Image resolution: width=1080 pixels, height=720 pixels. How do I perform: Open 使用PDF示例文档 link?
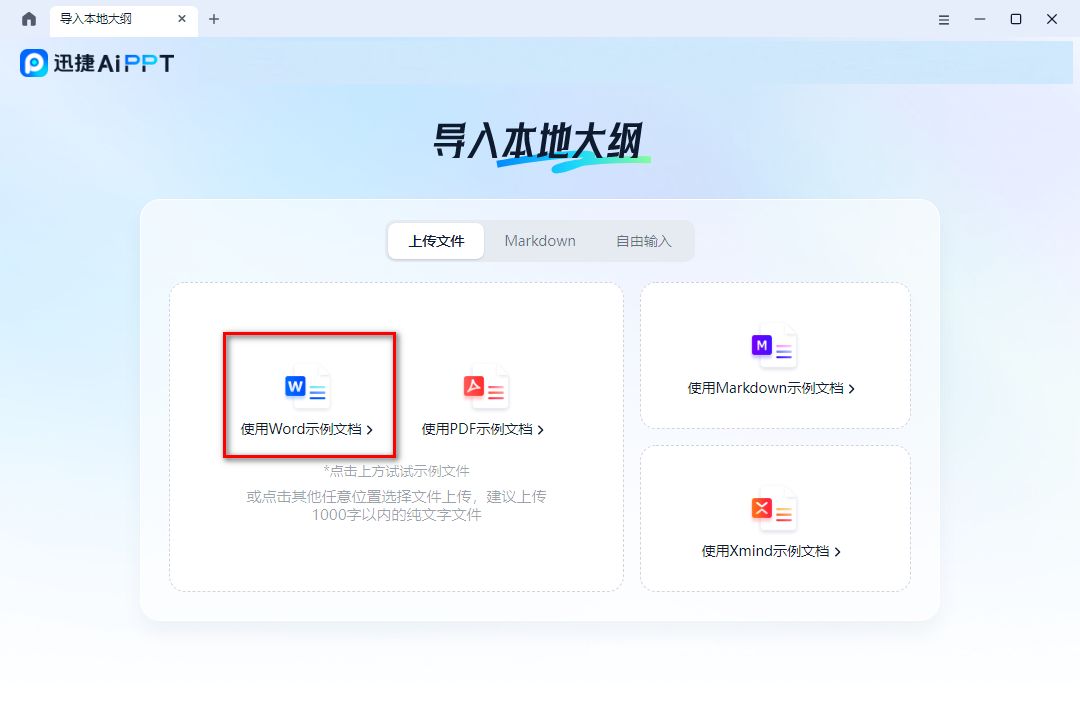click(x=483, y=429)
